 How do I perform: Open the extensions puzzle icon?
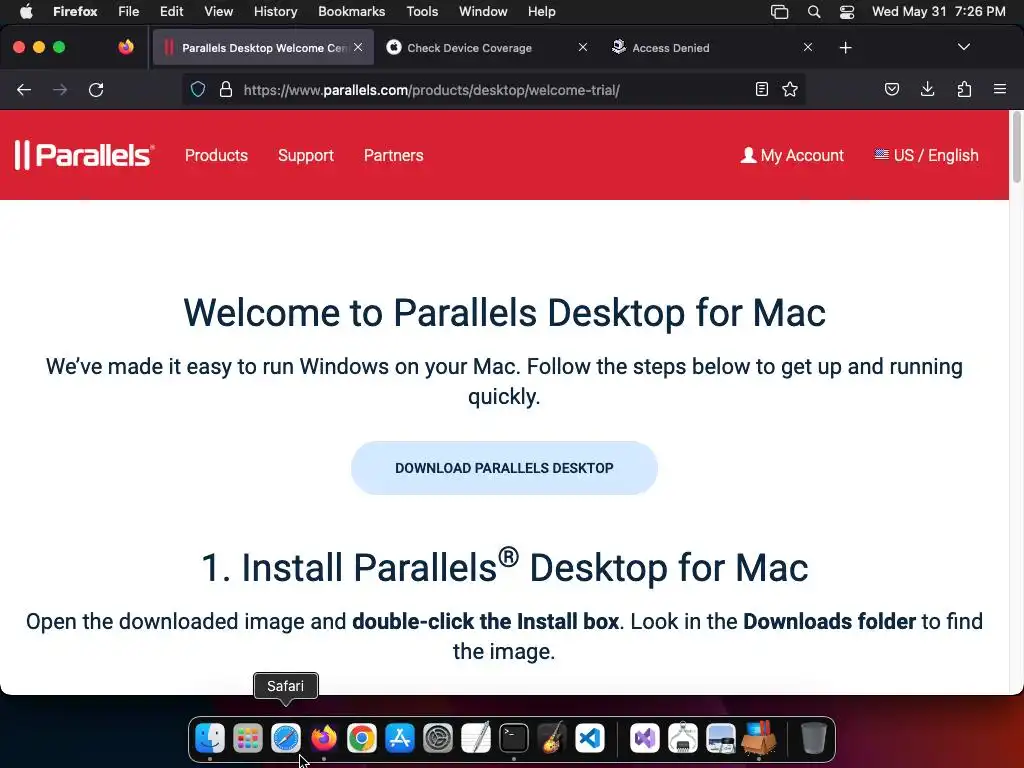pos(964,89)
